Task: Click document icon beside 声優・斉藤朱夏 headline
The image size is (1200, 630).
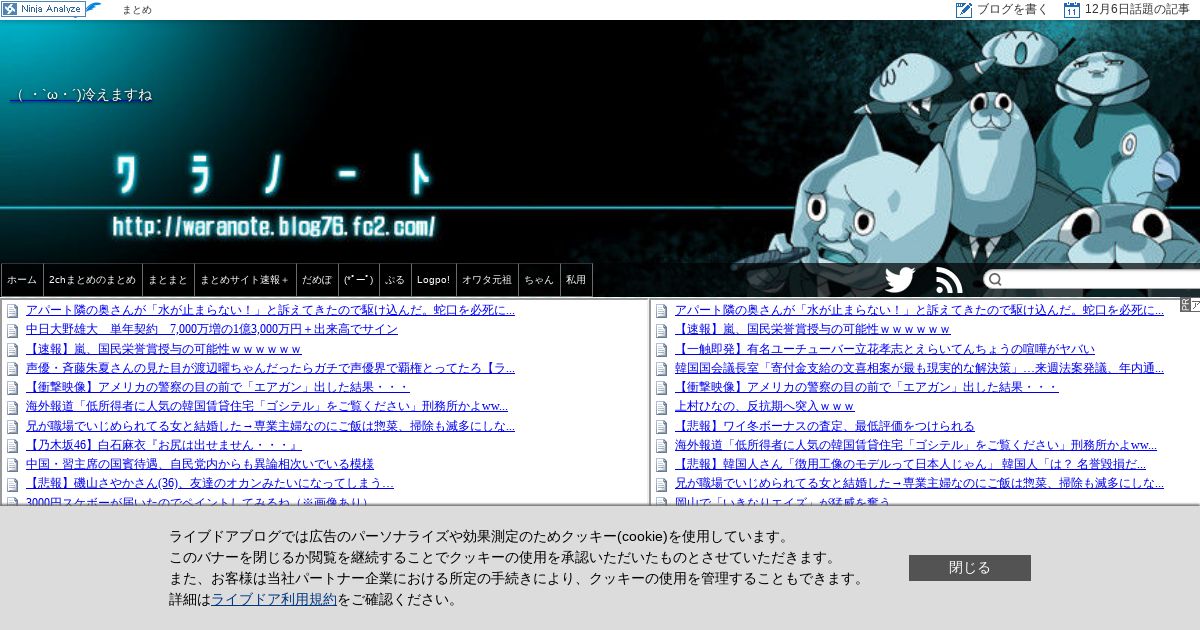Action: click(13, 368)
